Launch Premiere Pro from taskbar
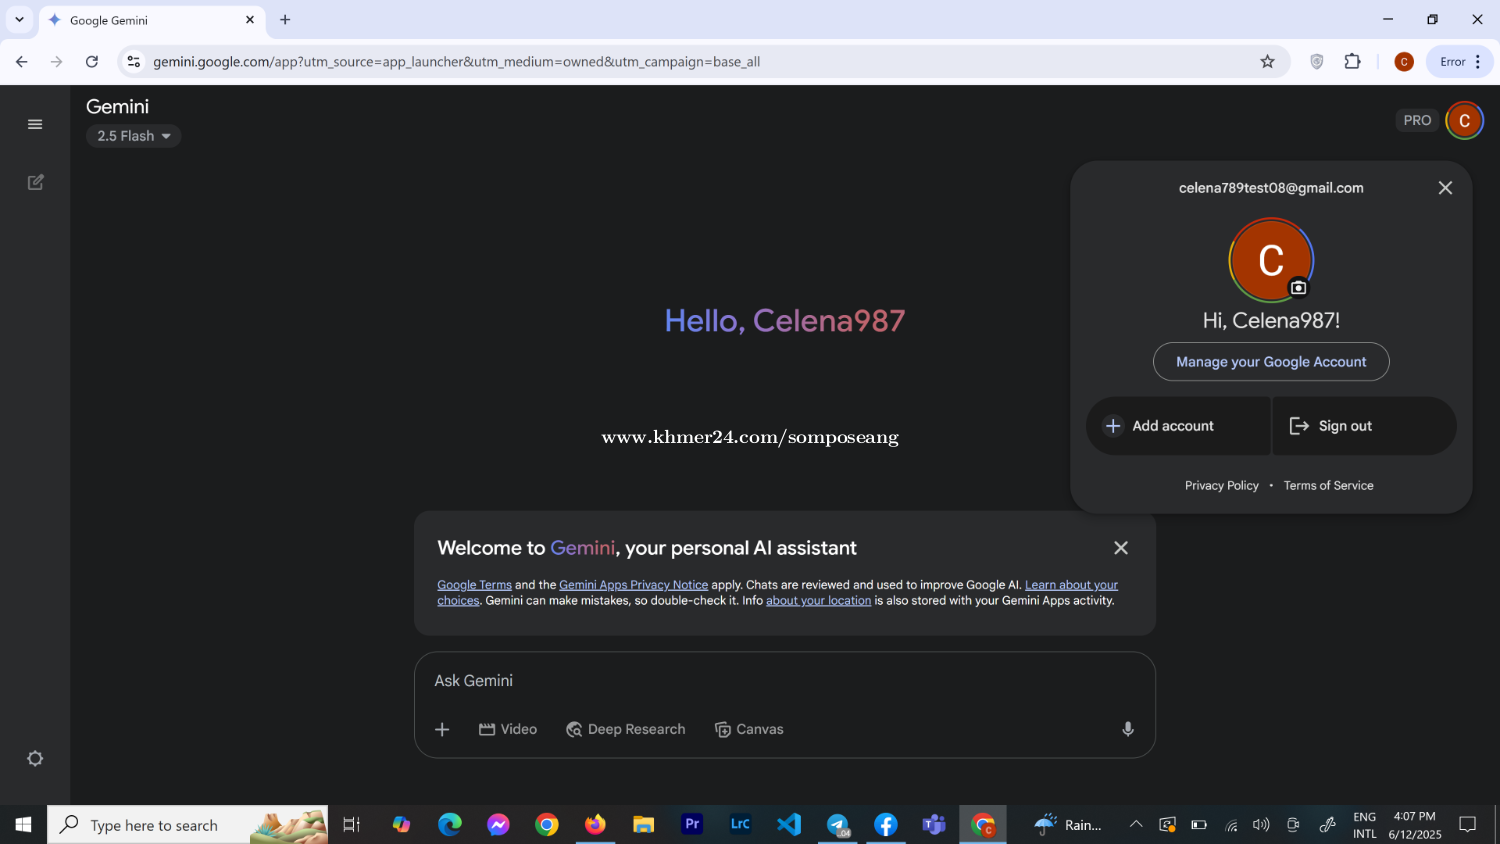This screenshot has width=1500, height=844. [x=692, y=825]
